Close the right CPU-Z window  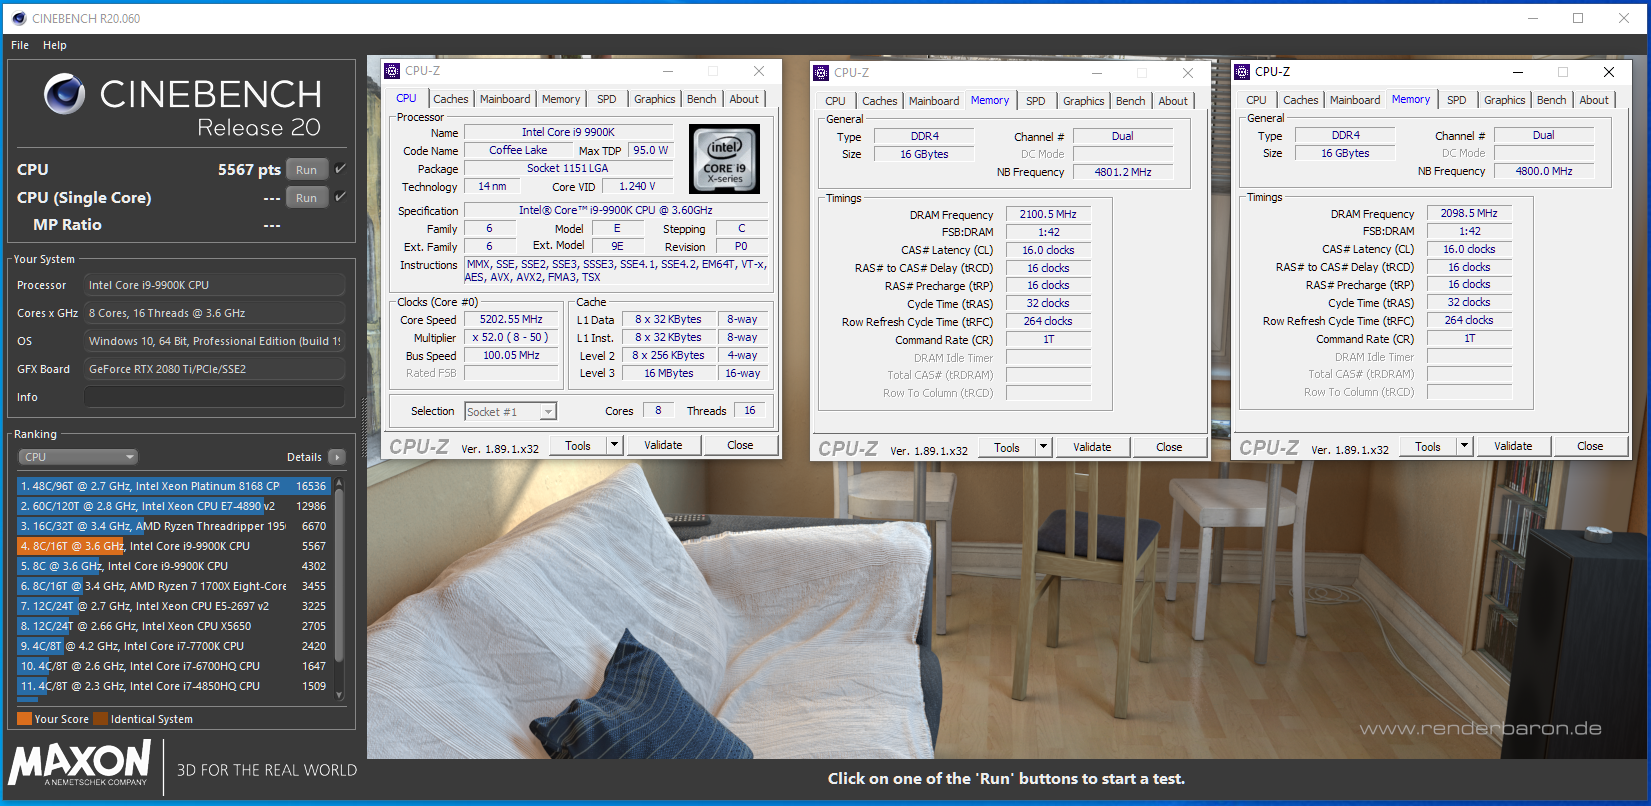point(1609,72)
